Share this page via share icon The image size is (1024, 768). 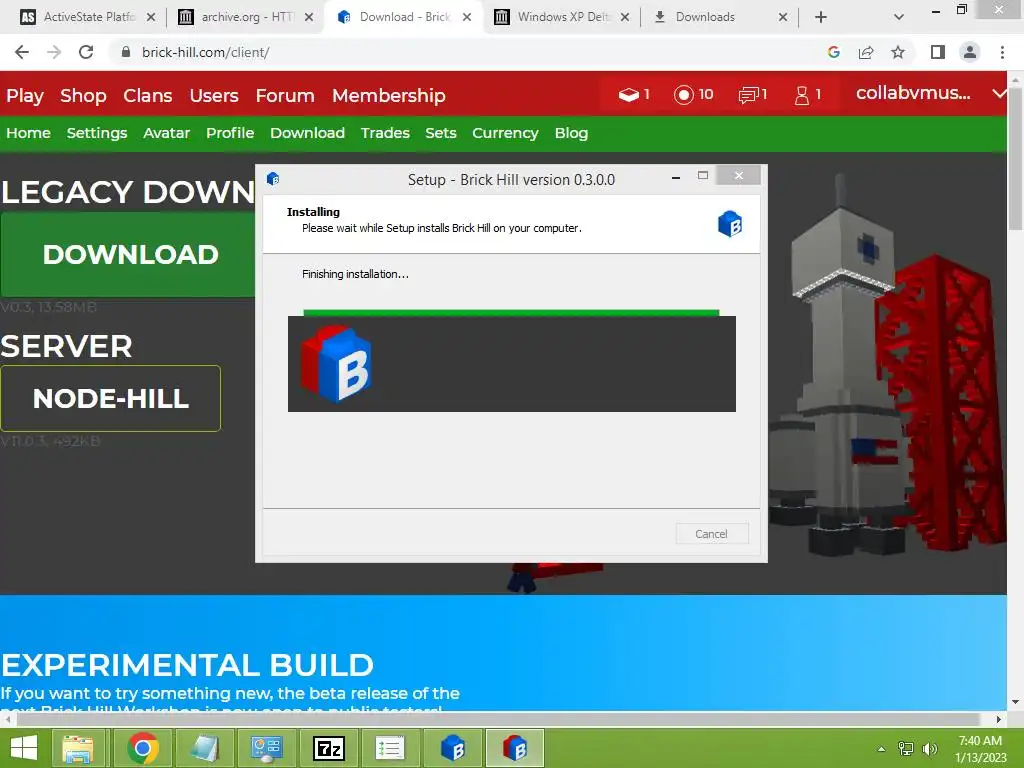866,52
